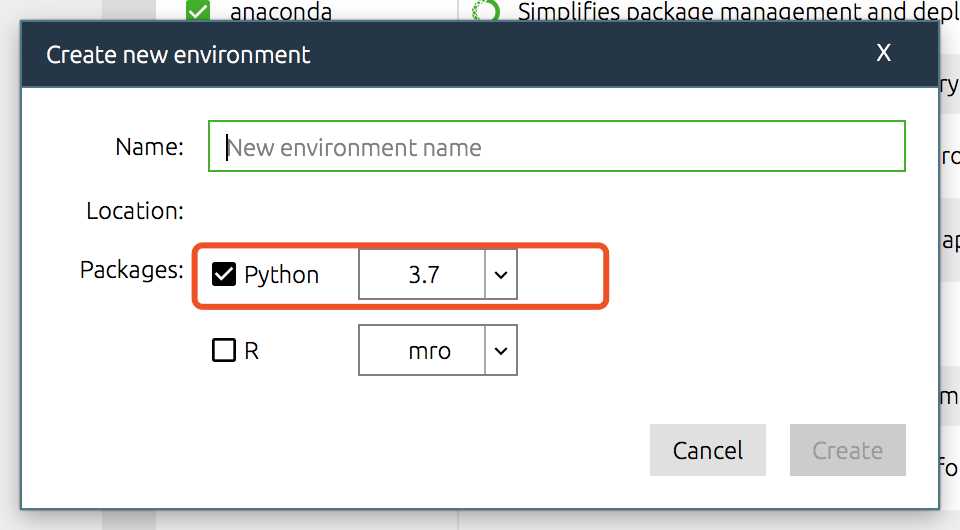The width and height of the screenshot is (960, 530).
Task: Click the Location: label
Action: [x=134, y=211]
